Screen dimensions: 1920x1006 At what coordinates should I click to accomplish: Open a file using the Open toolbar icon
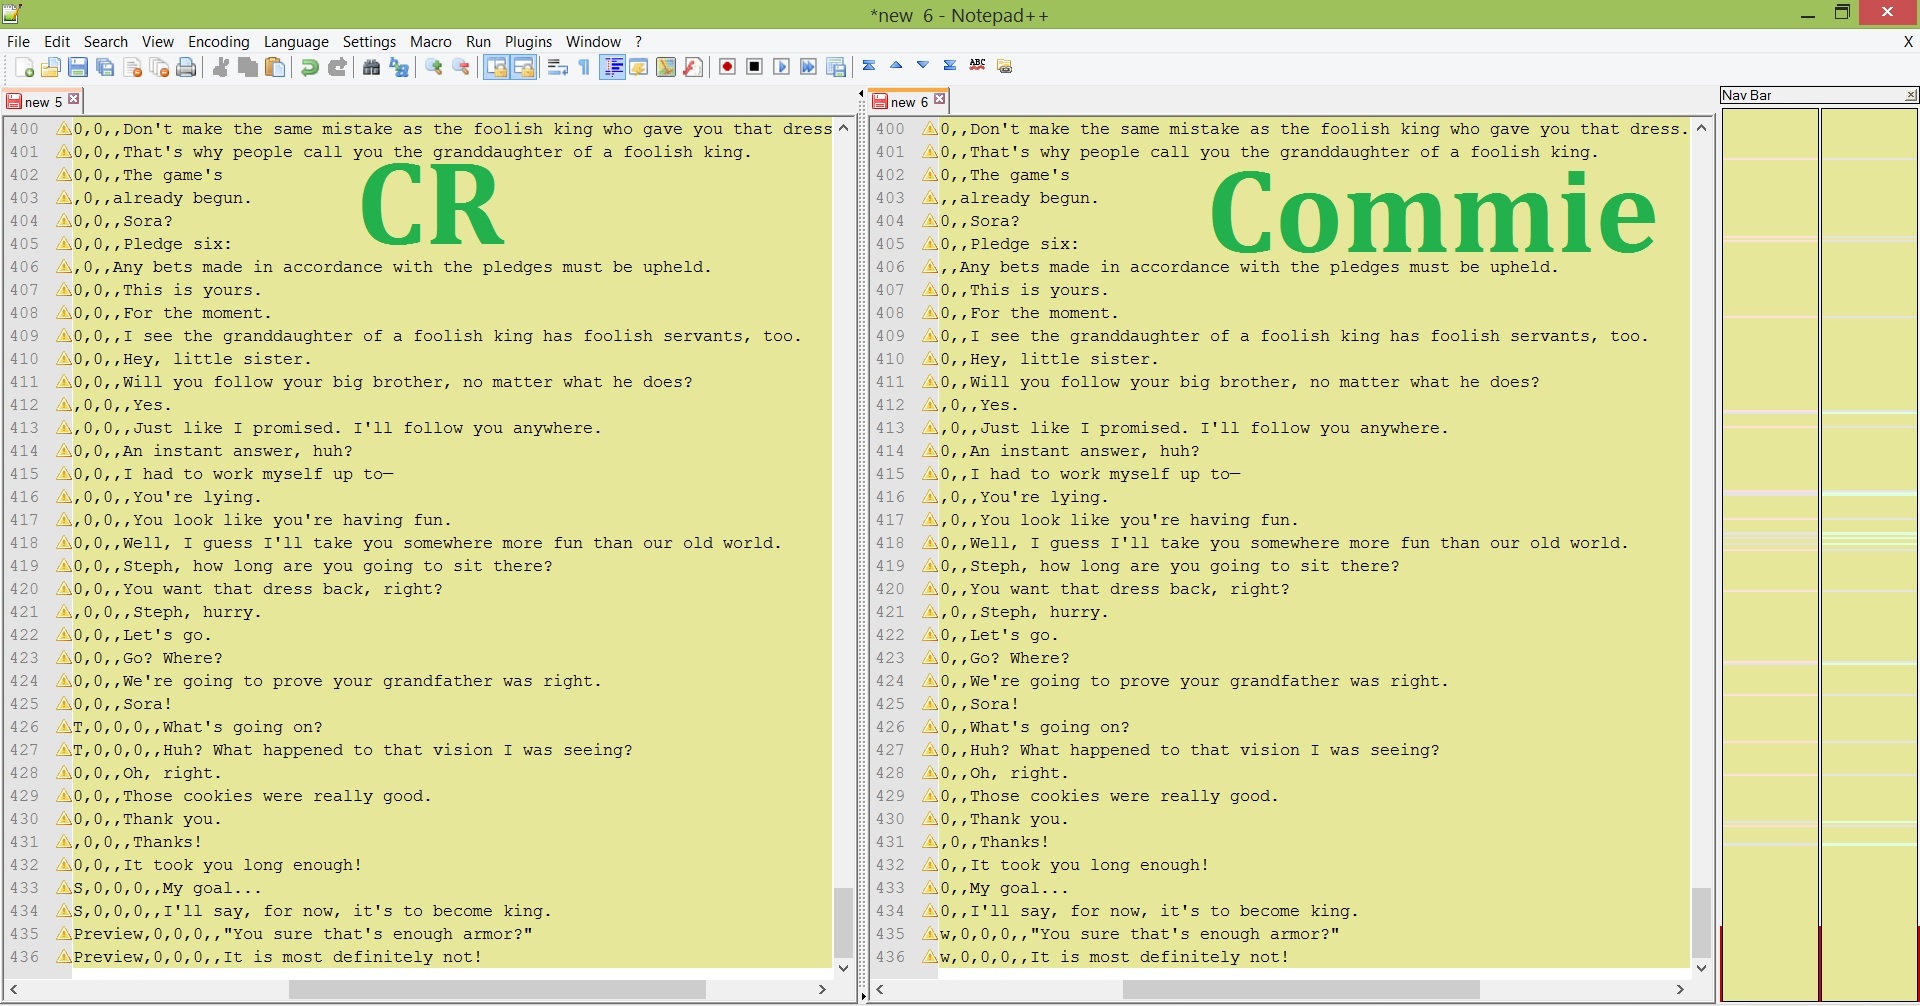tap(51, 67)
